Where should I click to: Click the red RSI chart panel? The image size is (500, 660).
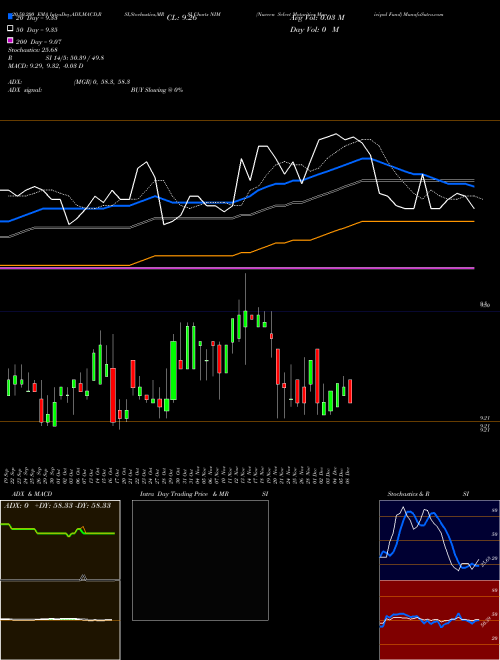[x=439, y=620]
